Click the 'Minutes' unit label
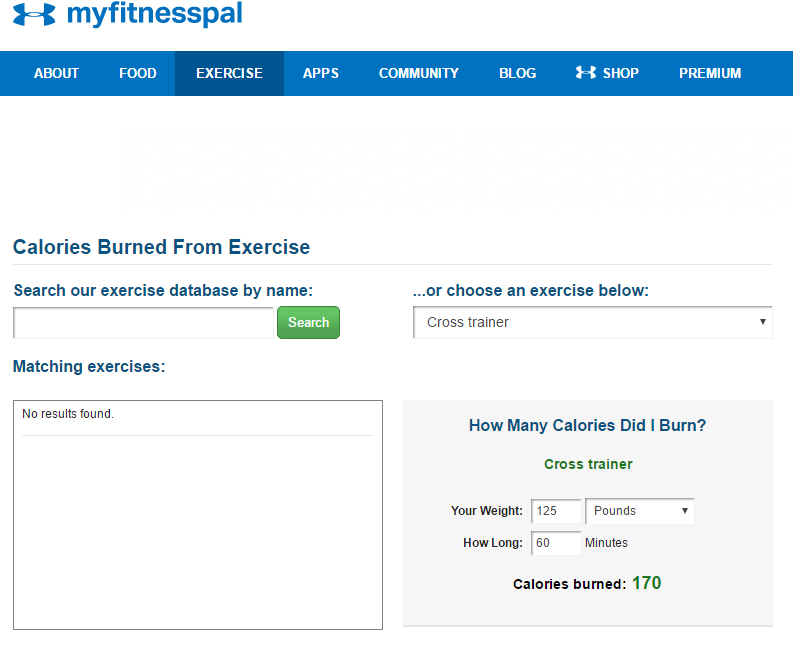The width and height of the screenshot is (793, 652). click(606, 543)
